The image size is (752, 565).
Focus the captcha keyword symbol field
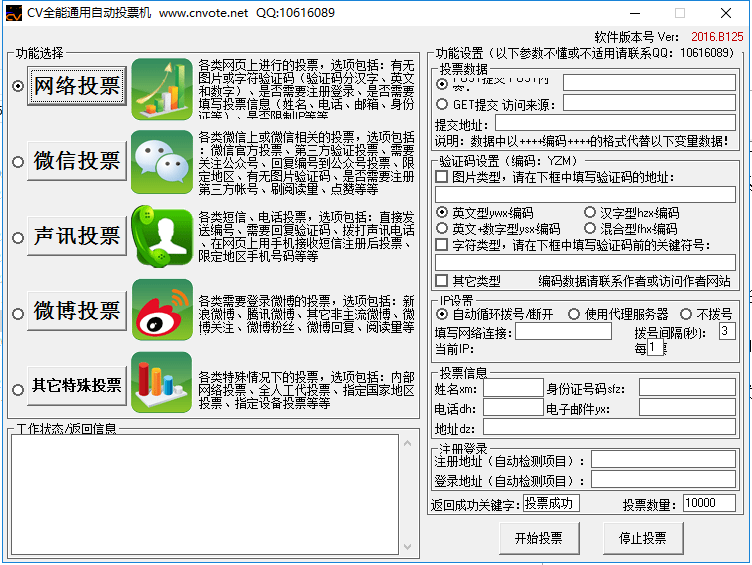[585, 262]
